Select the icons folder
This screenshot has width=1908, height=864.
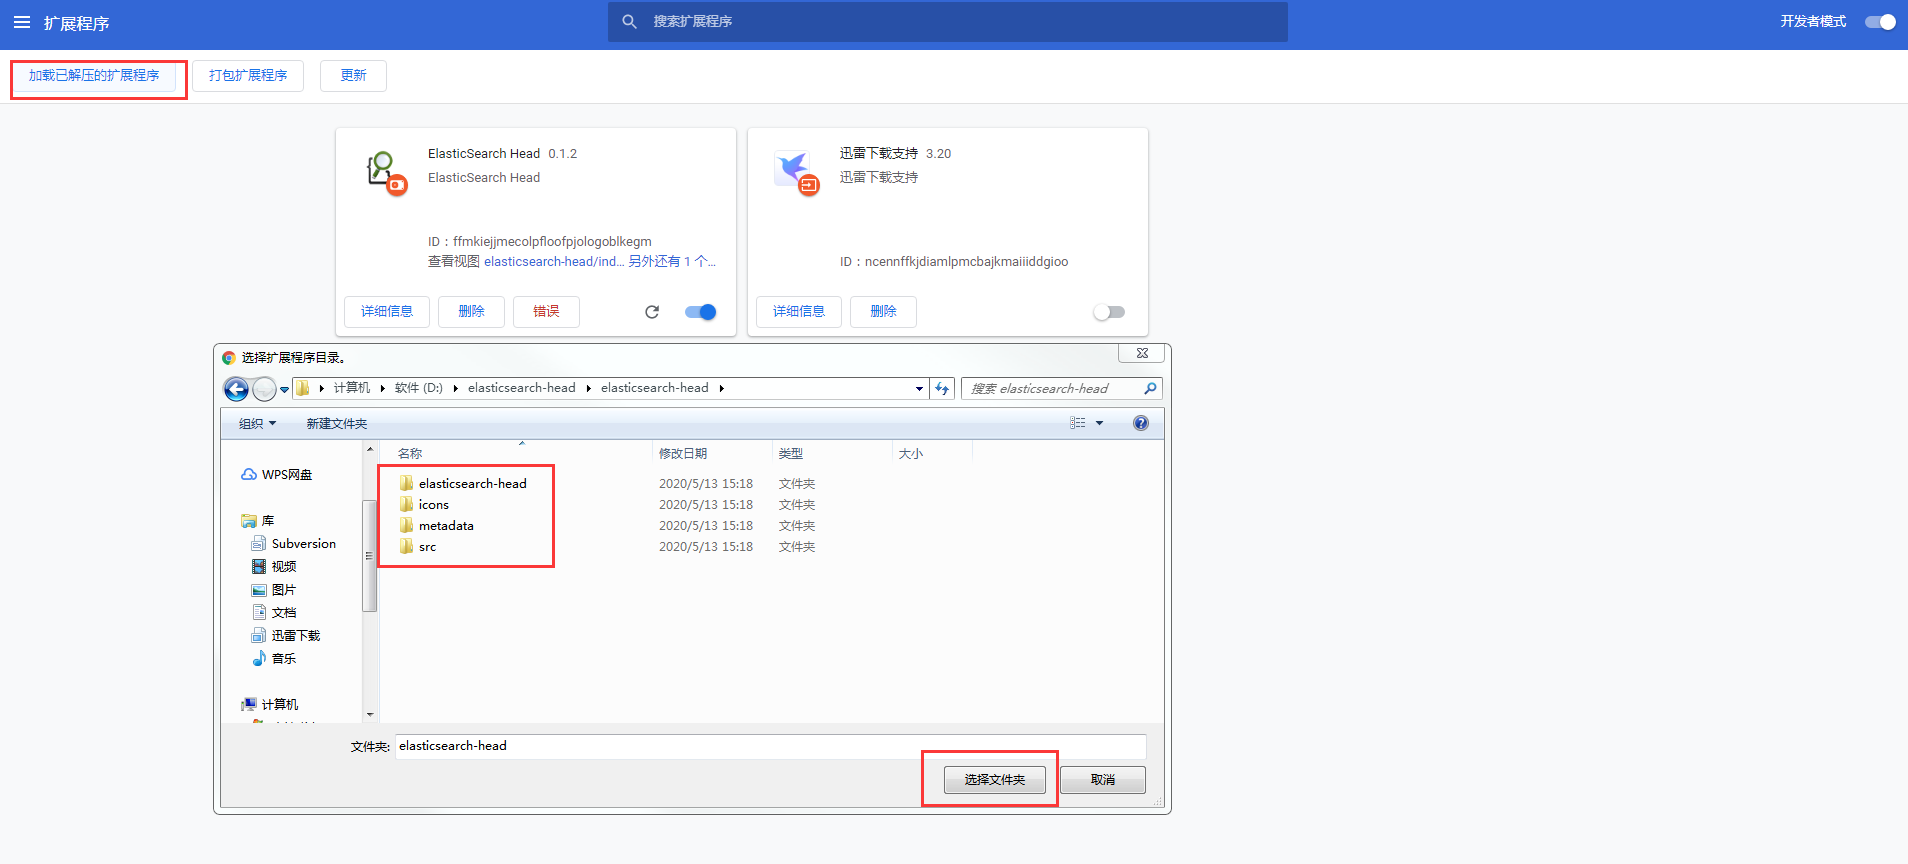point(424,505)
